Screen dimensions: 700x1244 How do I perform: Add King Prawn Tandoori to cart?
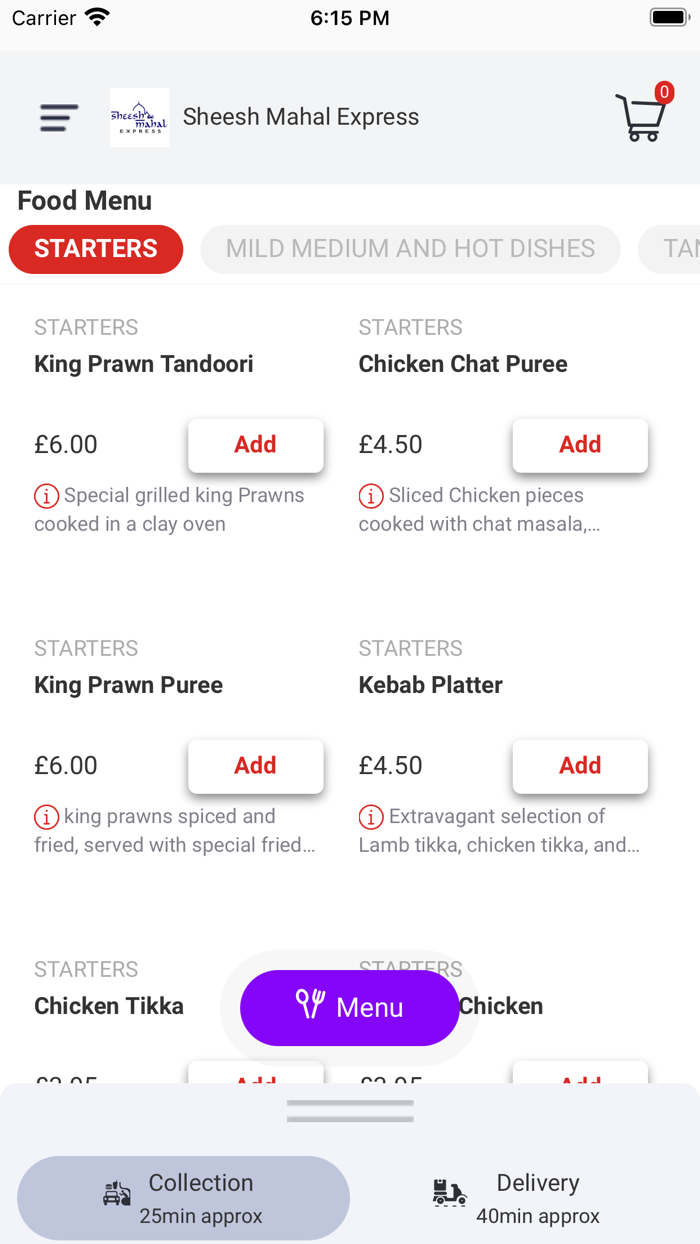coord(255,445)
